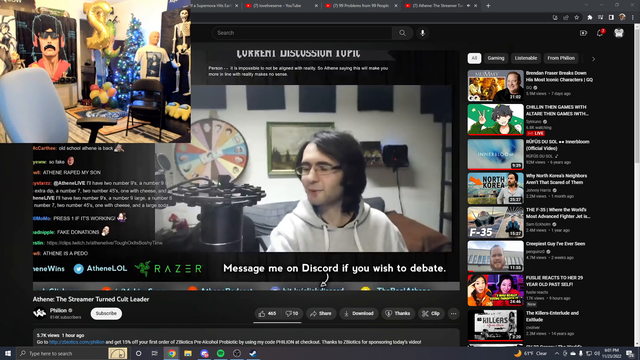This screenshot has height=360, width=640.
Task: Dislike the video with thumbs down
Action: [x=292, y=313]
